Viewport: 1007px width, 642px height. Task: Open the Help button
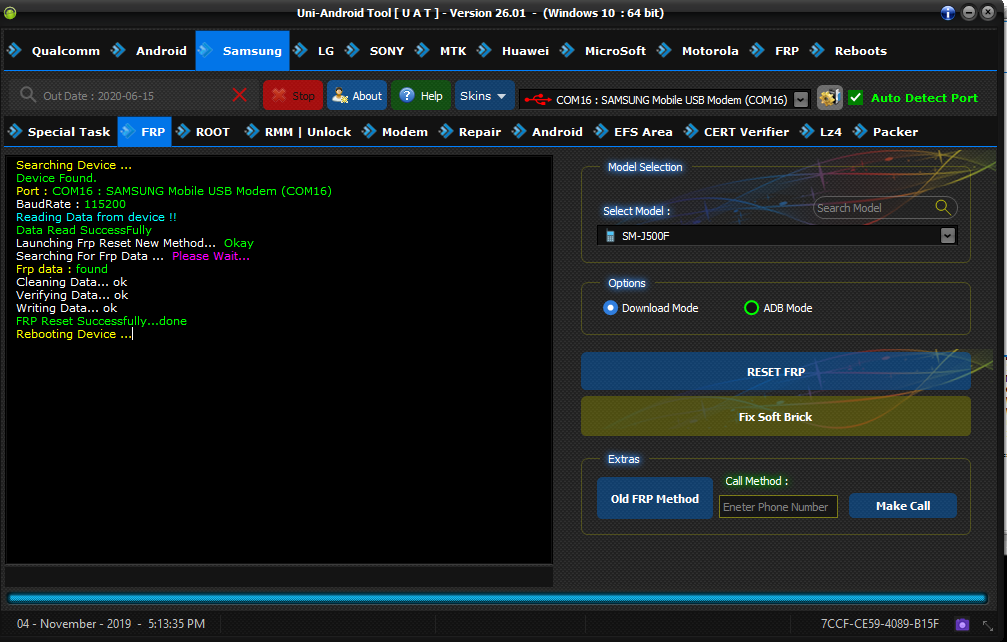421,96
